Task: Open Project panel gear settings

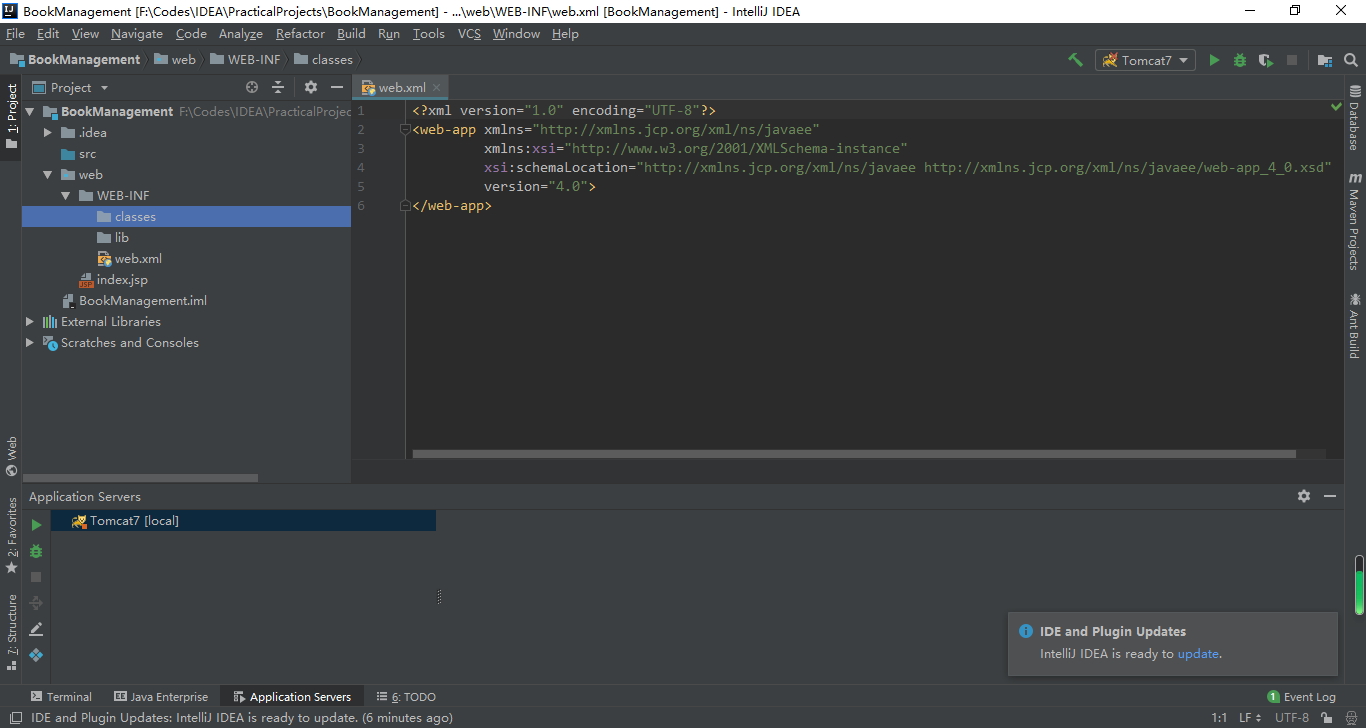Action: pyautogui.click(x=310, y=87)
